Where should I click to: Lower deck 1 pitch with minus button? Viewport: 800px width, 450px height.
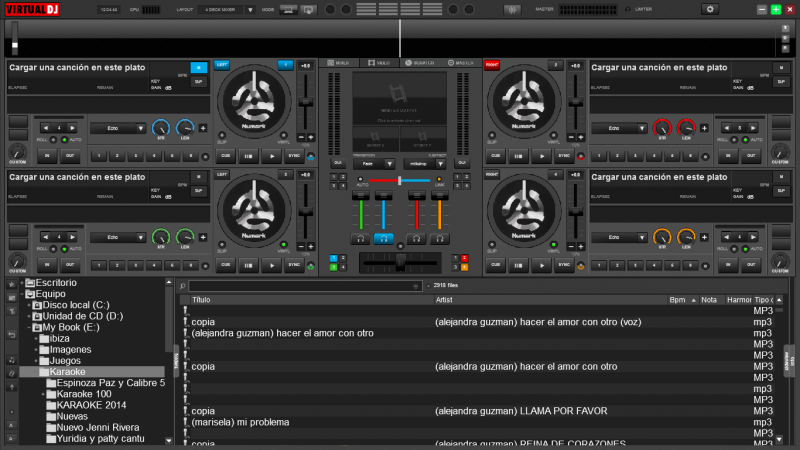pos(301,137)
